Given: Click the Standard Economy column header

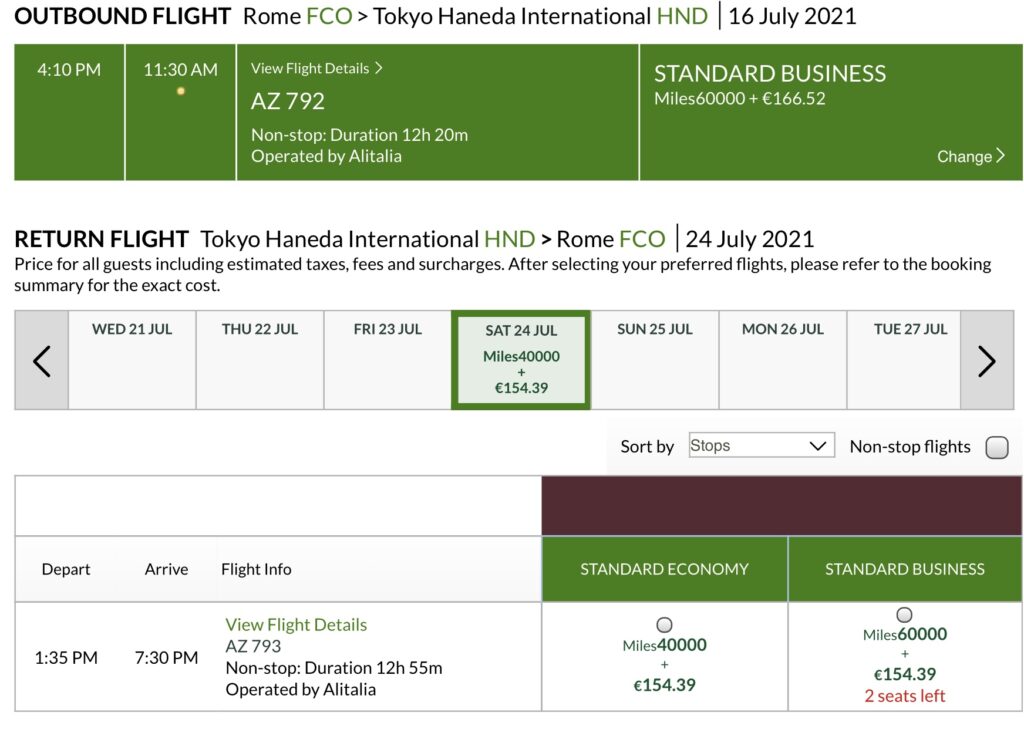Looking at the screenshot, I should tap(664, 569).
